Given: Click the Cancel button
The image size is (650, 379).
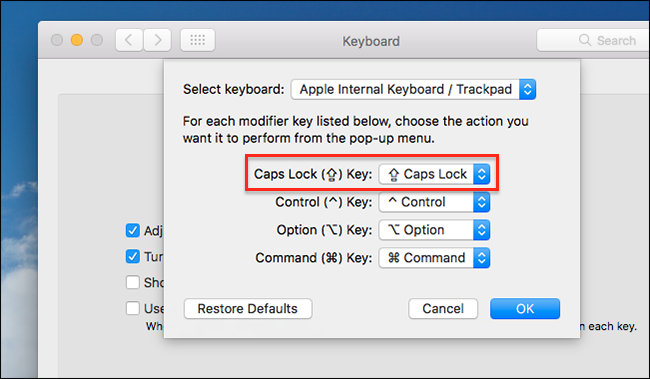Looking at the screenshot, I should click(x=443, y=309).
